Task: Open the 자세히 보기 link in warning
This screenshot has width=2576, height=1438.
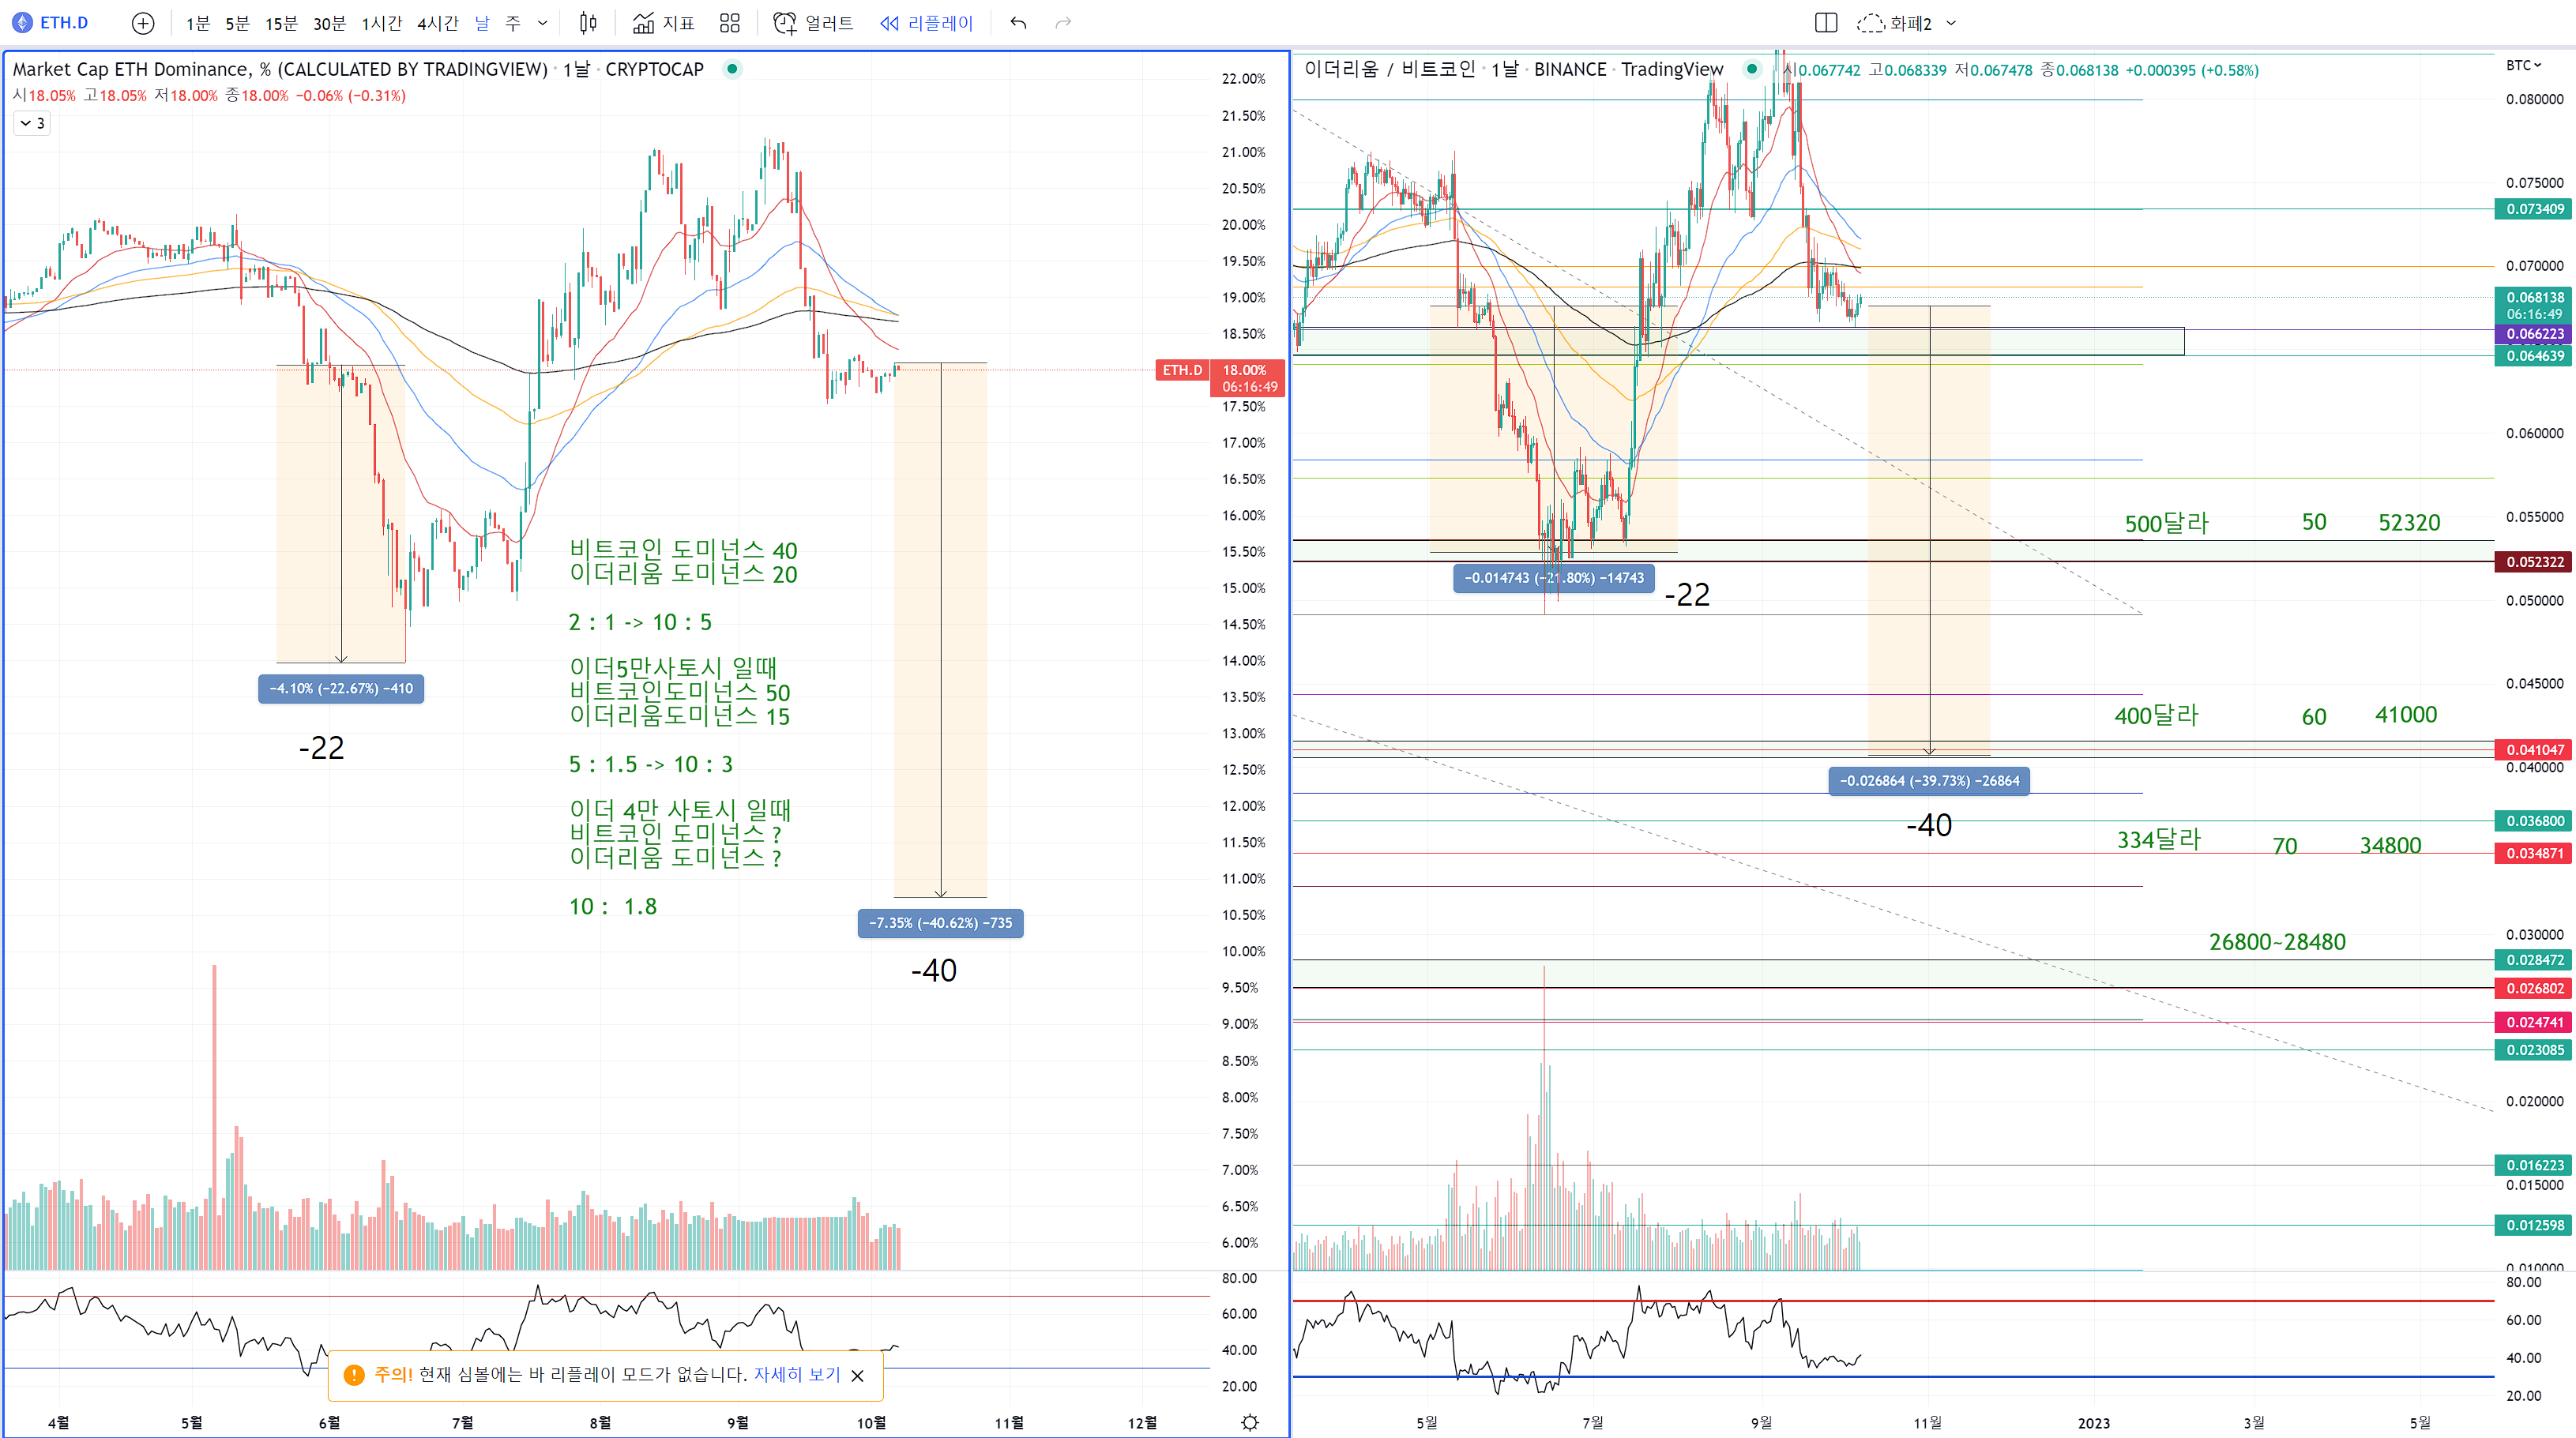Action: 796,1375
